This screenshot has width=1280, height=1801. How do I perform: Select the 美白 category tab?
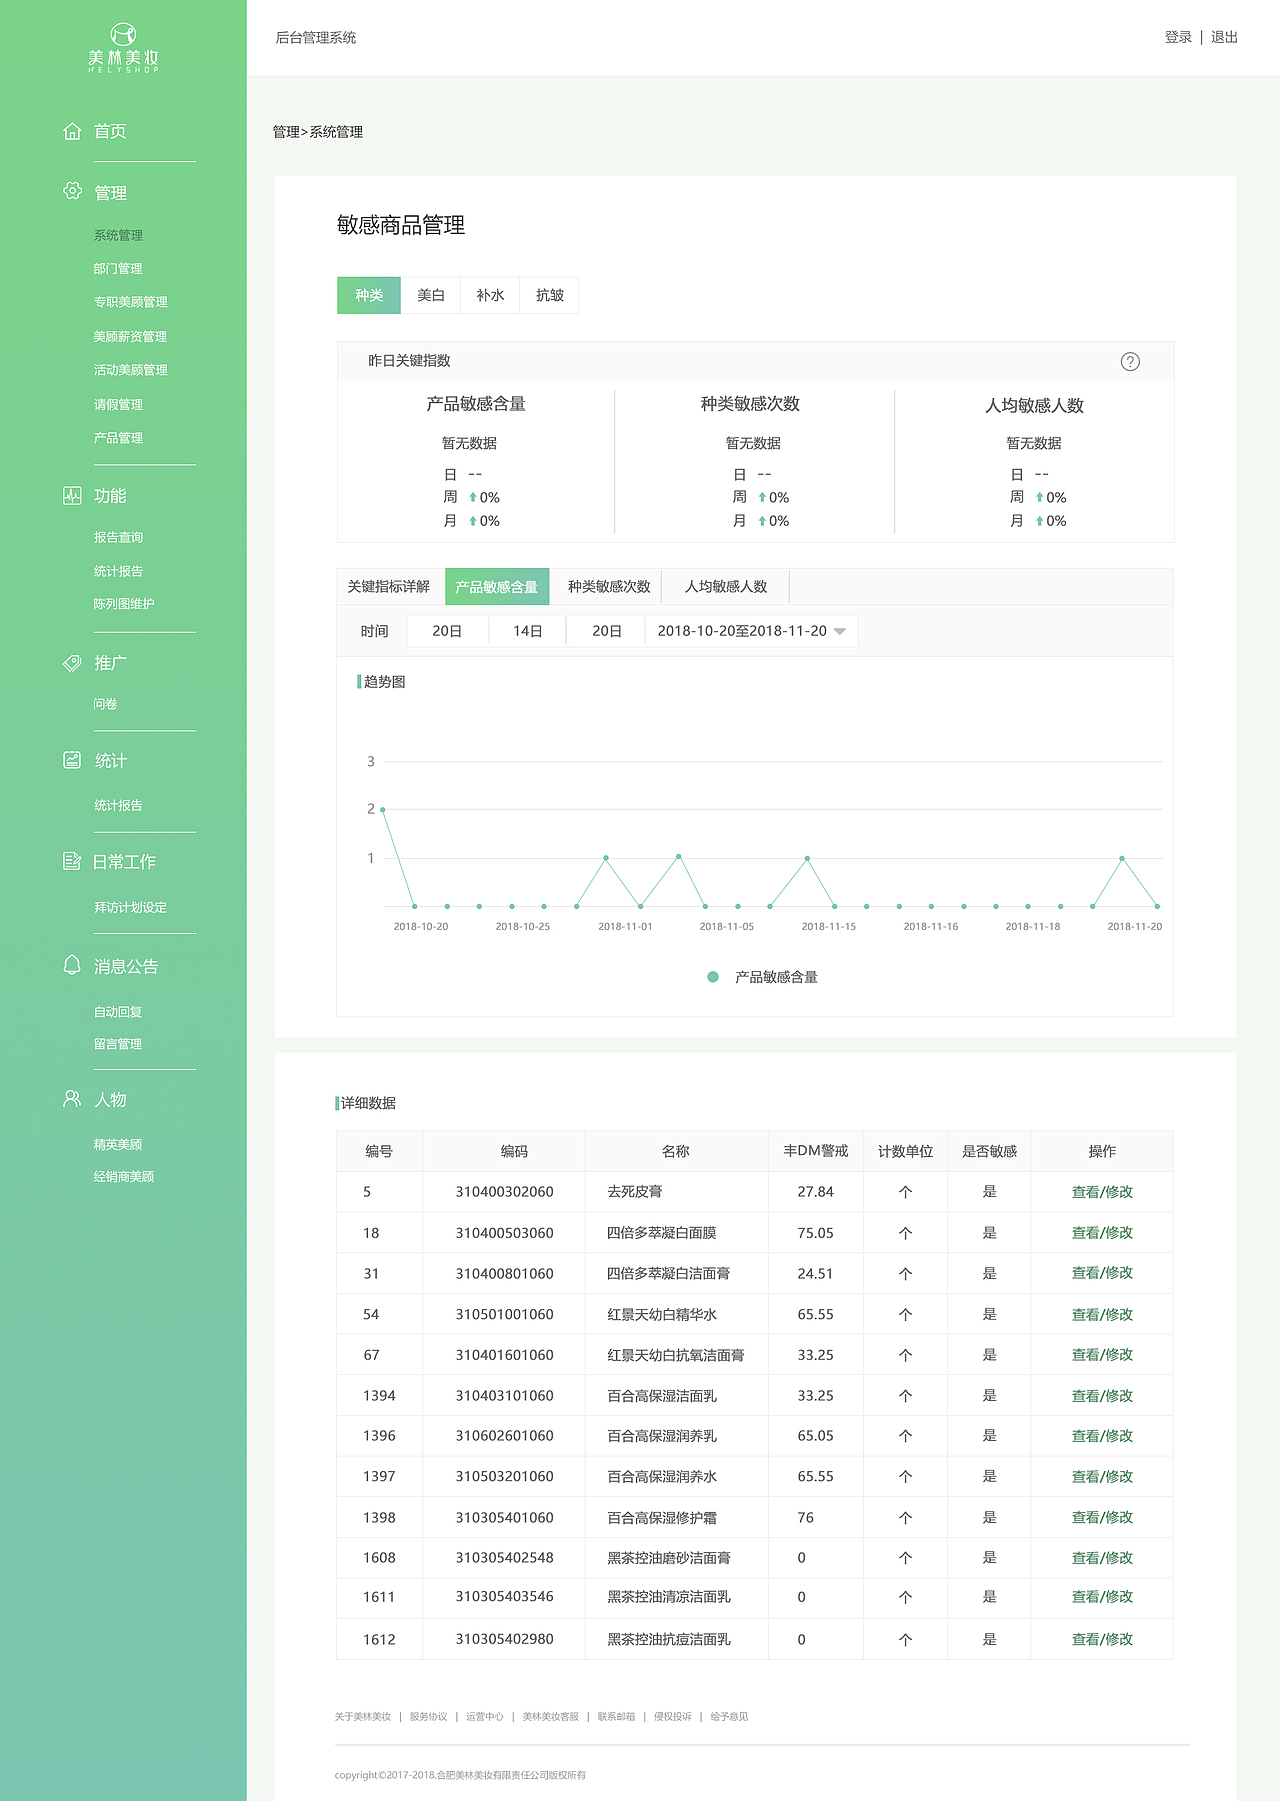(x=431, y=295)
